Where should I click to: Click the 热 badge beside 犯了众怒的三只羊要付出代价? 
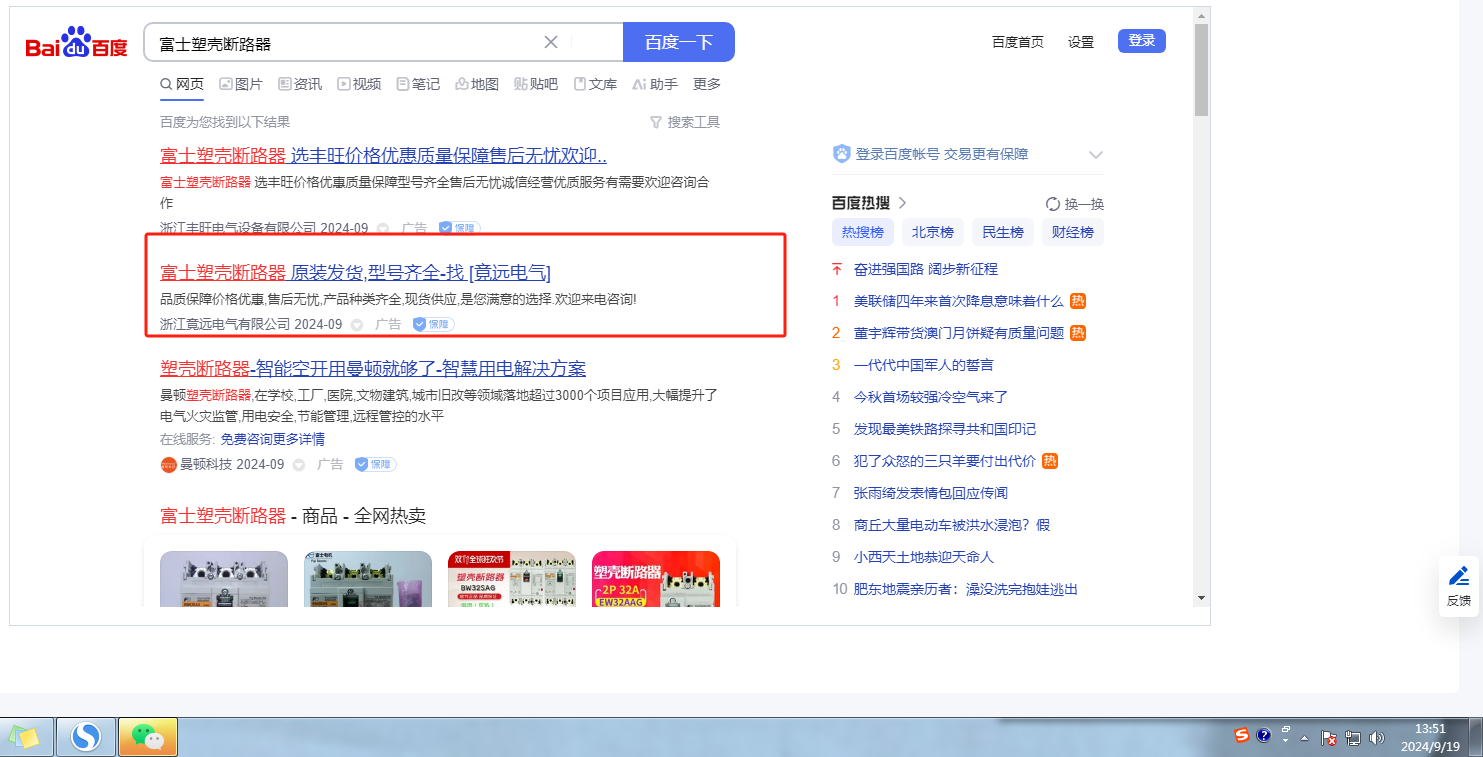tap(1050, 461)
